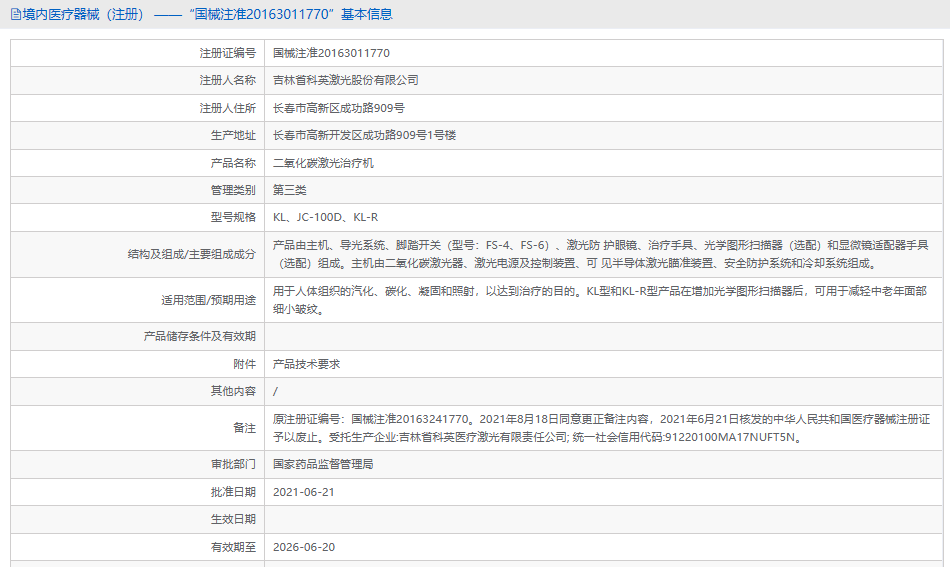
Task: Click the 管理类别 label
Action: point(233,190)
